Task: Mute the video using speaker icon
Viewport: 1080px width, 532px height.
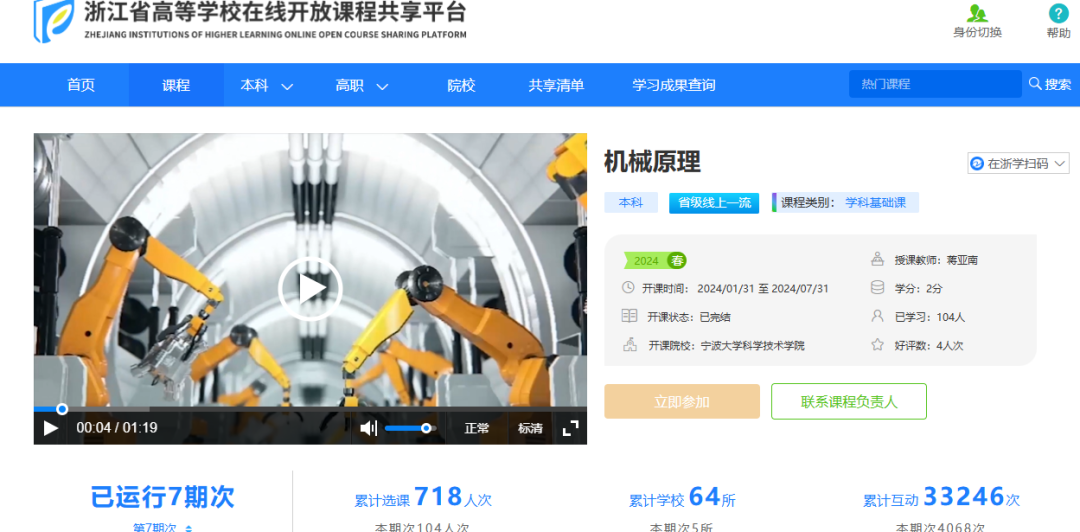Action: [368, 428]
